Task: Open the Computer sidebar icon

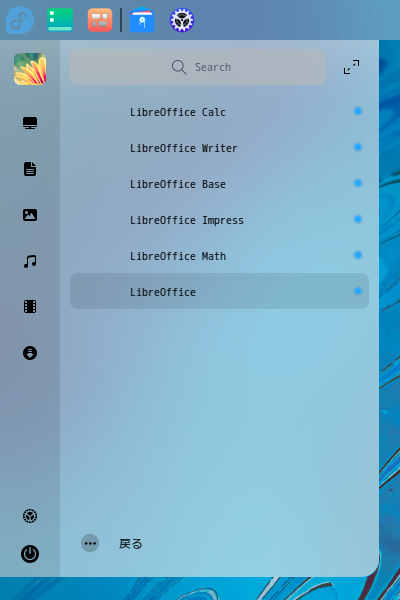Action: 30,123
